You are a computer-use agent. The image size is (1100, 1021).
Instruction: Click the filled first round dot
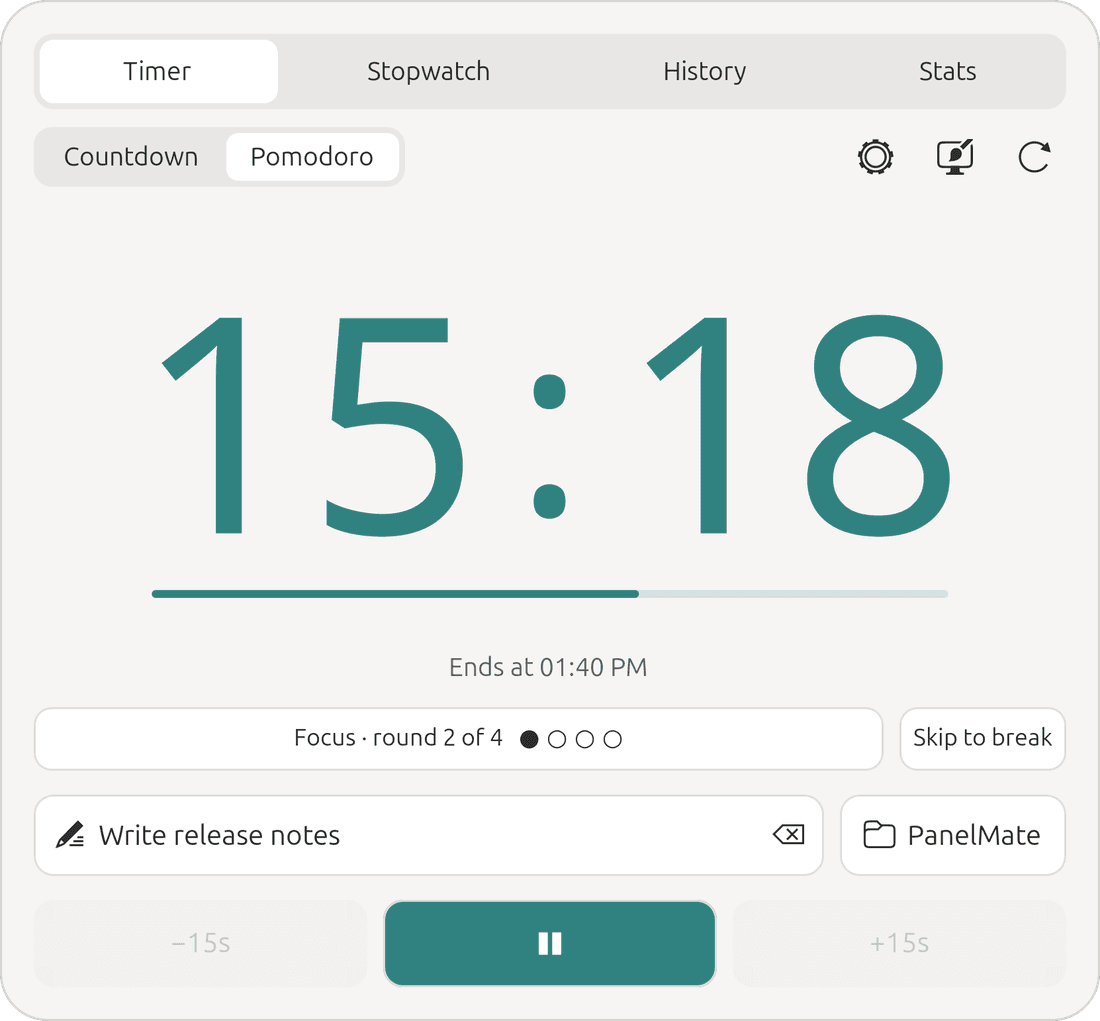tap(530, 739)
